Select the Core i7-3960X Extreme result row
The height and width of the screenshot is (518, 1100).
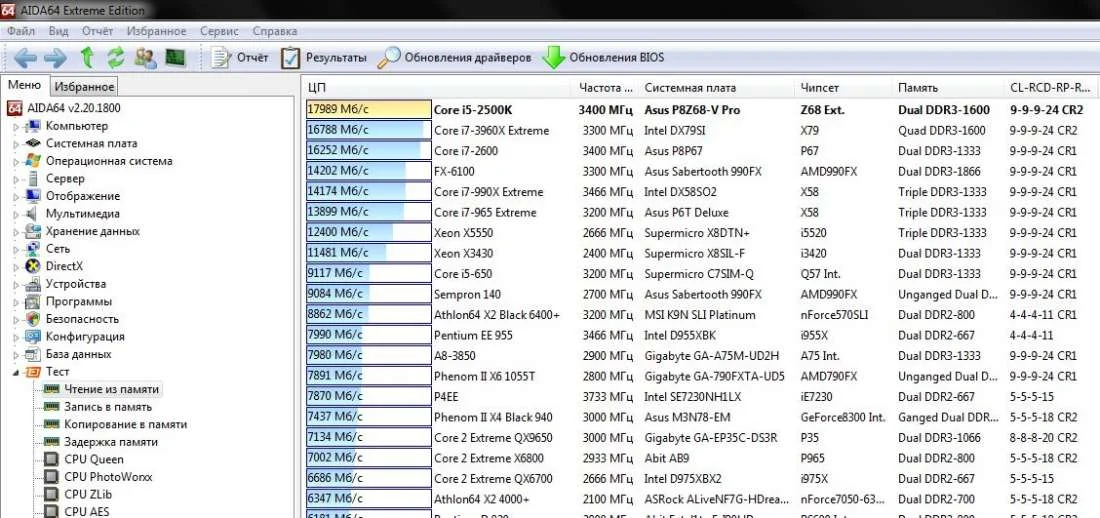tap(491, 130)
